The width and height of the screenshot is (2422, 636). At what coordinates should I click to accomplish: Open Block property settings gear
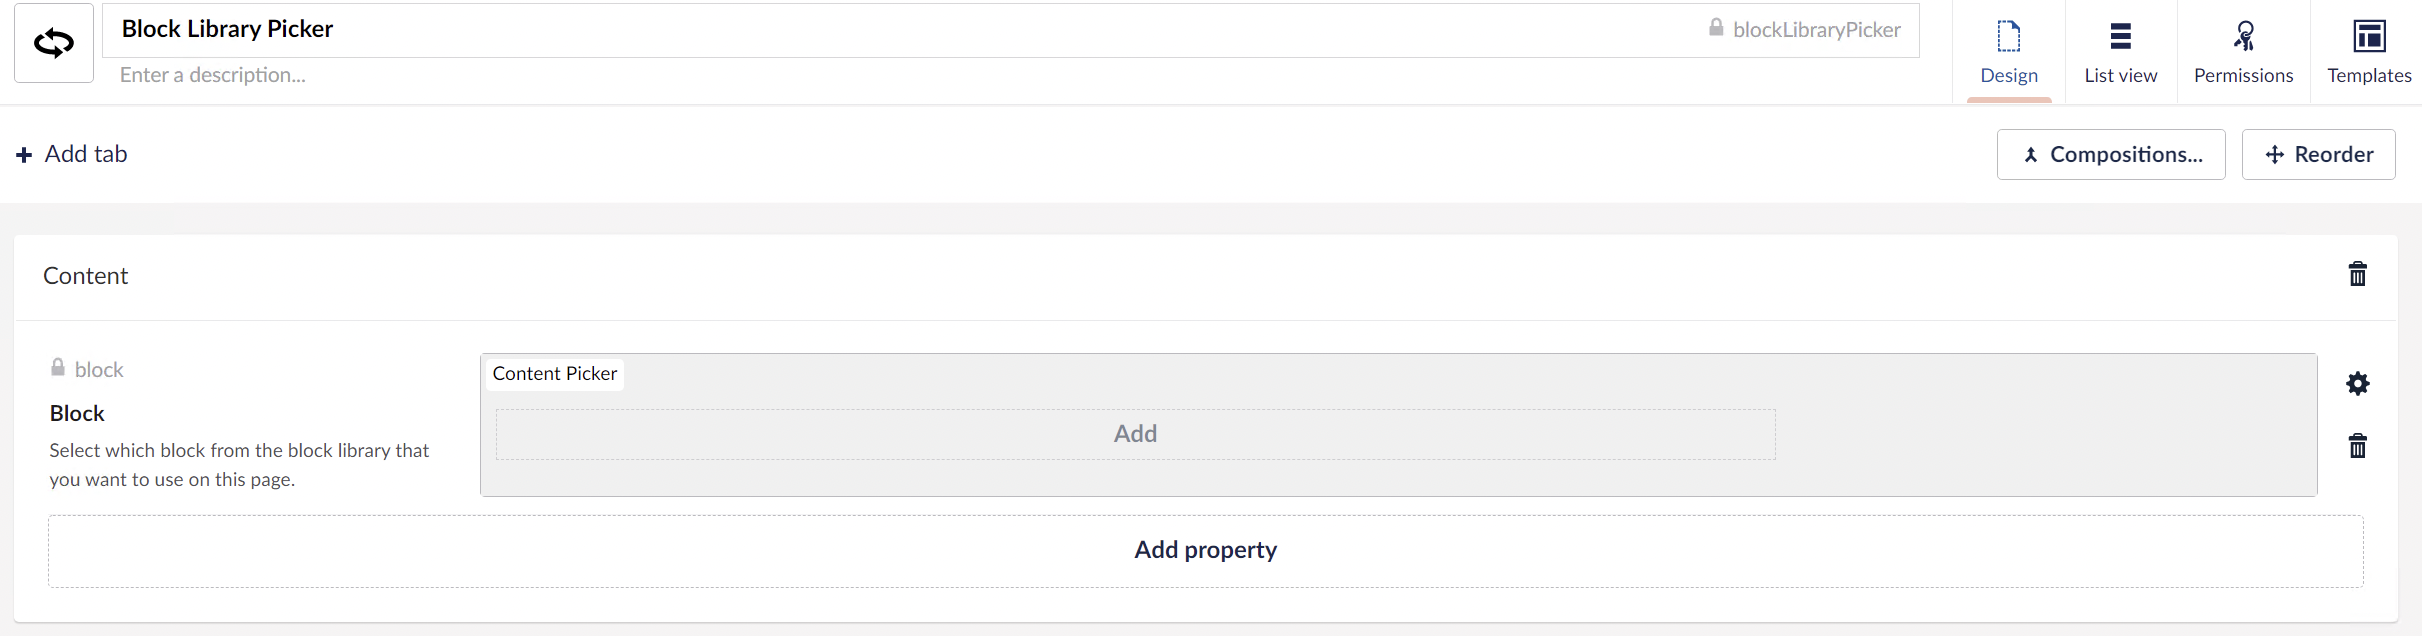point(2358,383)
